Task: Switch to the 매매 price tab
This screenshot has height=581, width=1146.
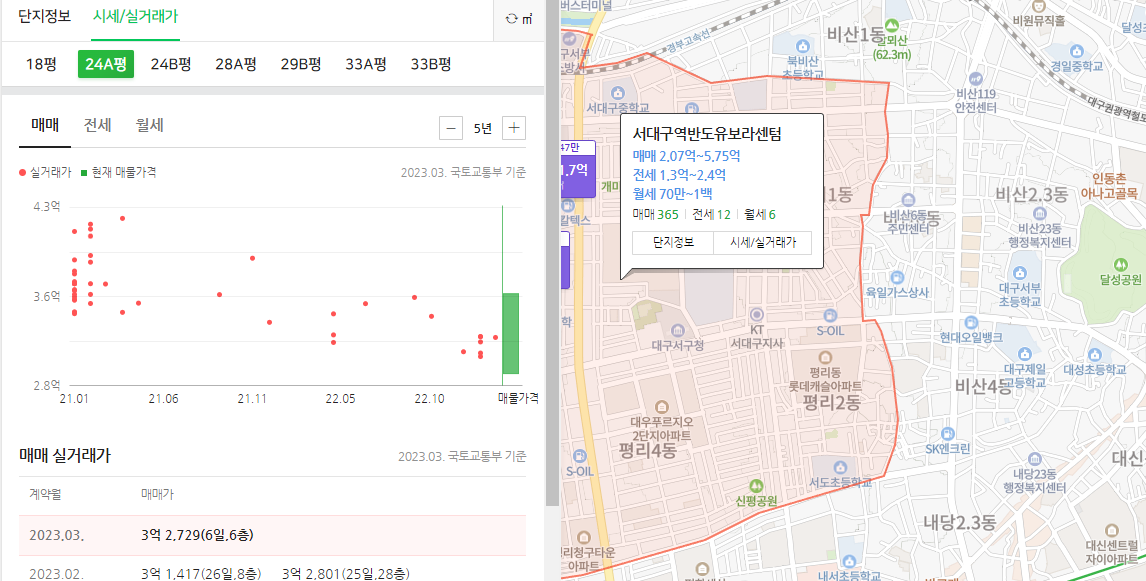Action: click(x=45, y=125)
